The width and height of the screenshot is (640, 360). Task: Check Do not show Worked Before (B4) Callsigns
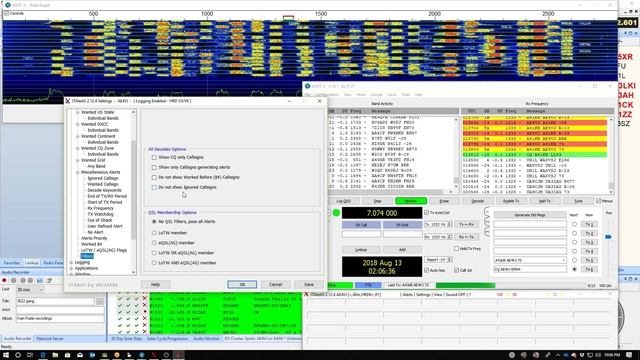(x=154, y=178)
